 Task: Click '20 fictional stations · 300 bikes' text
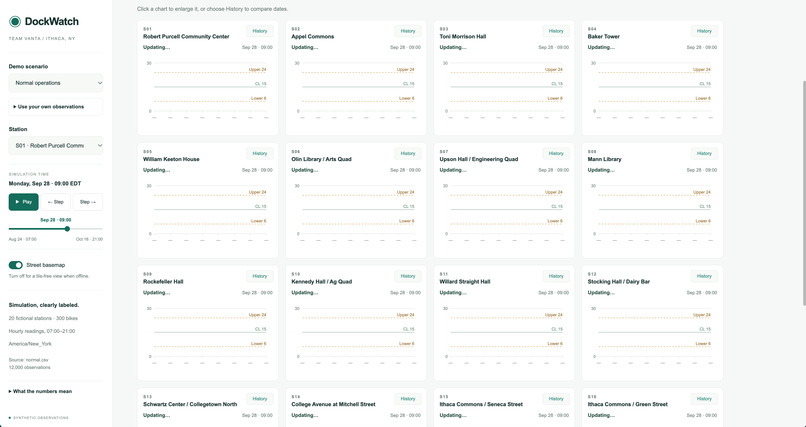pyautogui.click(x=43, y=318)
